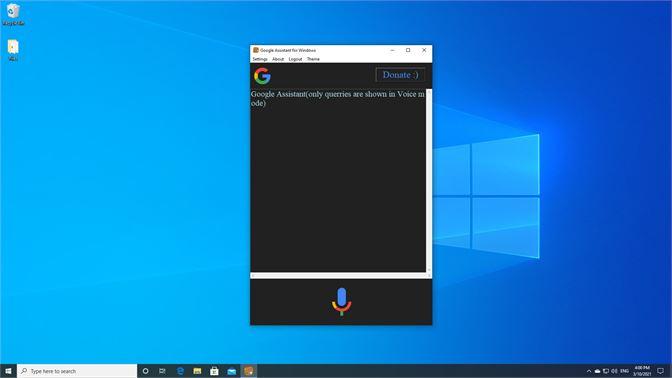Open the Action Center notifications icon
The width and height of the screenshot is (672, 378).
click(x=661, y=371)
